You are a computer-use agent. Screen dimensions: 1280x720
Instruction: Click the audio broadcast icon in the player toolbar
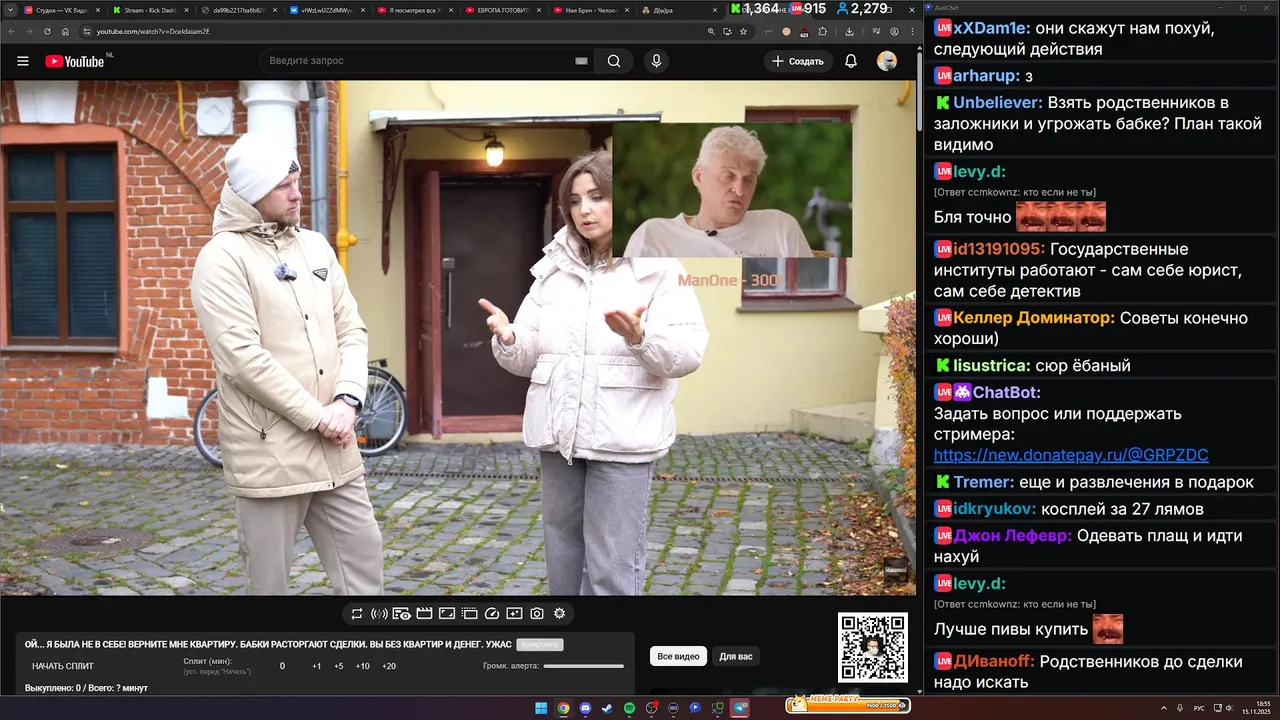[x=379, y=613]
